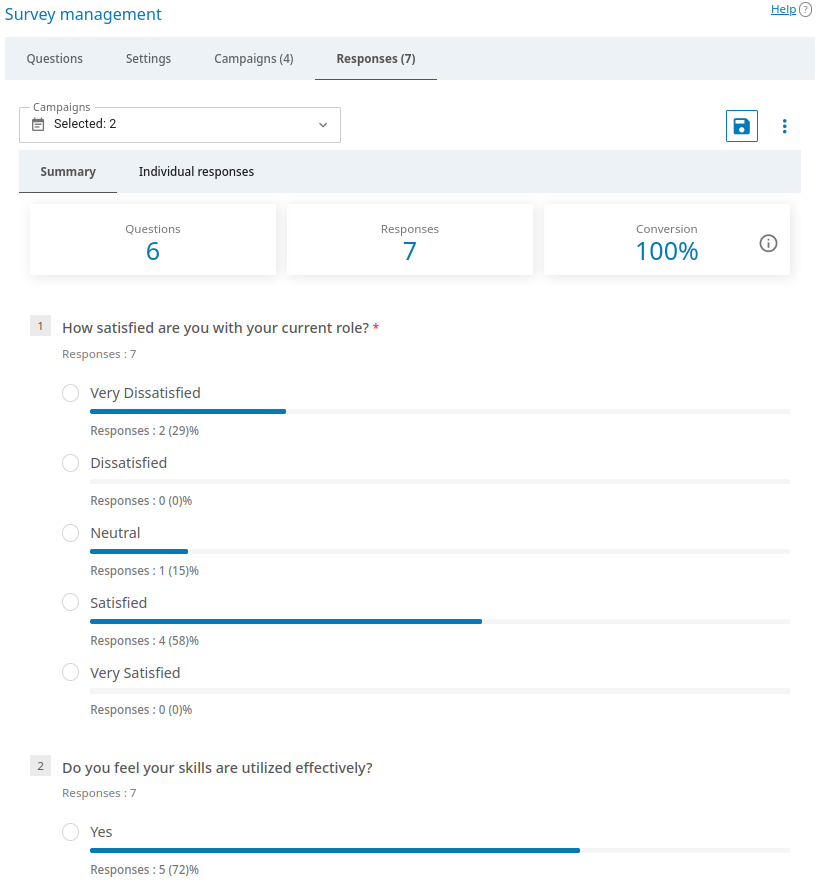Image resolution: width=820 pixels, height=893 pixels.
Task: Expand the Campaigns dropdown chevron
Action: click(323, 125)
